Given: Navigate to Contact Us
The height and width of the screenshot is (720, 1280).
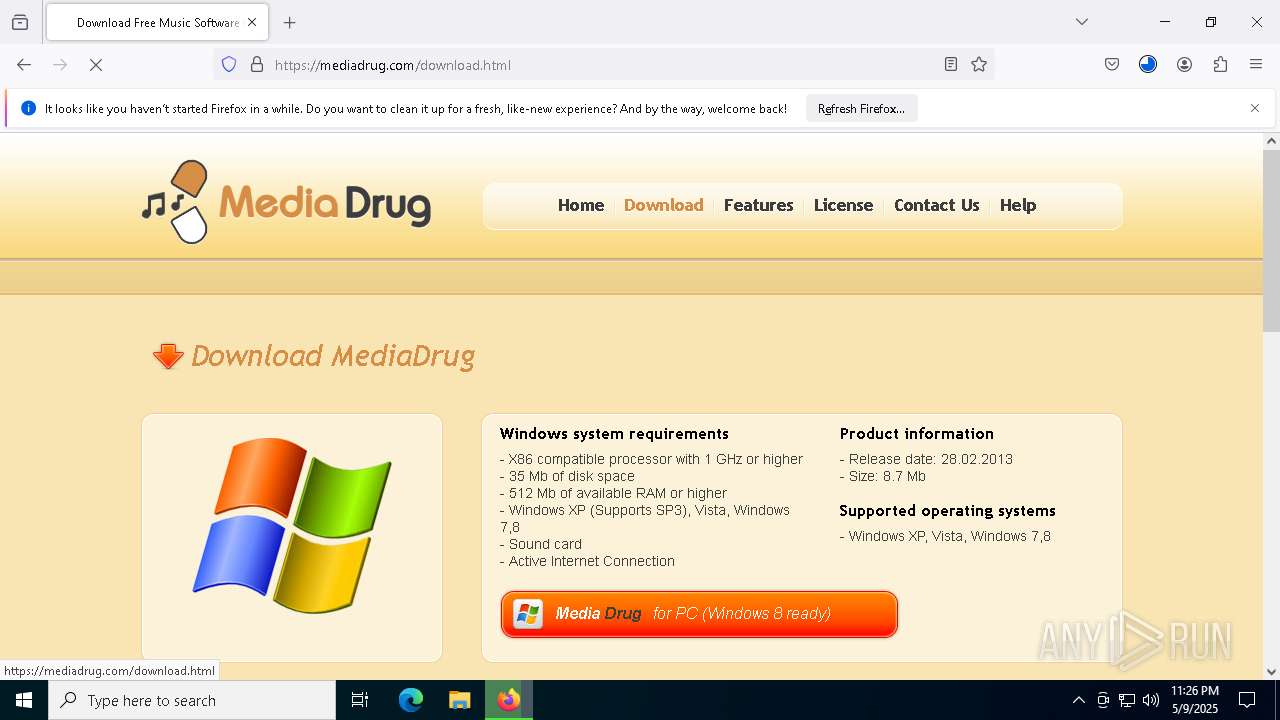Looking at the screenshot, I should point(936,205).
